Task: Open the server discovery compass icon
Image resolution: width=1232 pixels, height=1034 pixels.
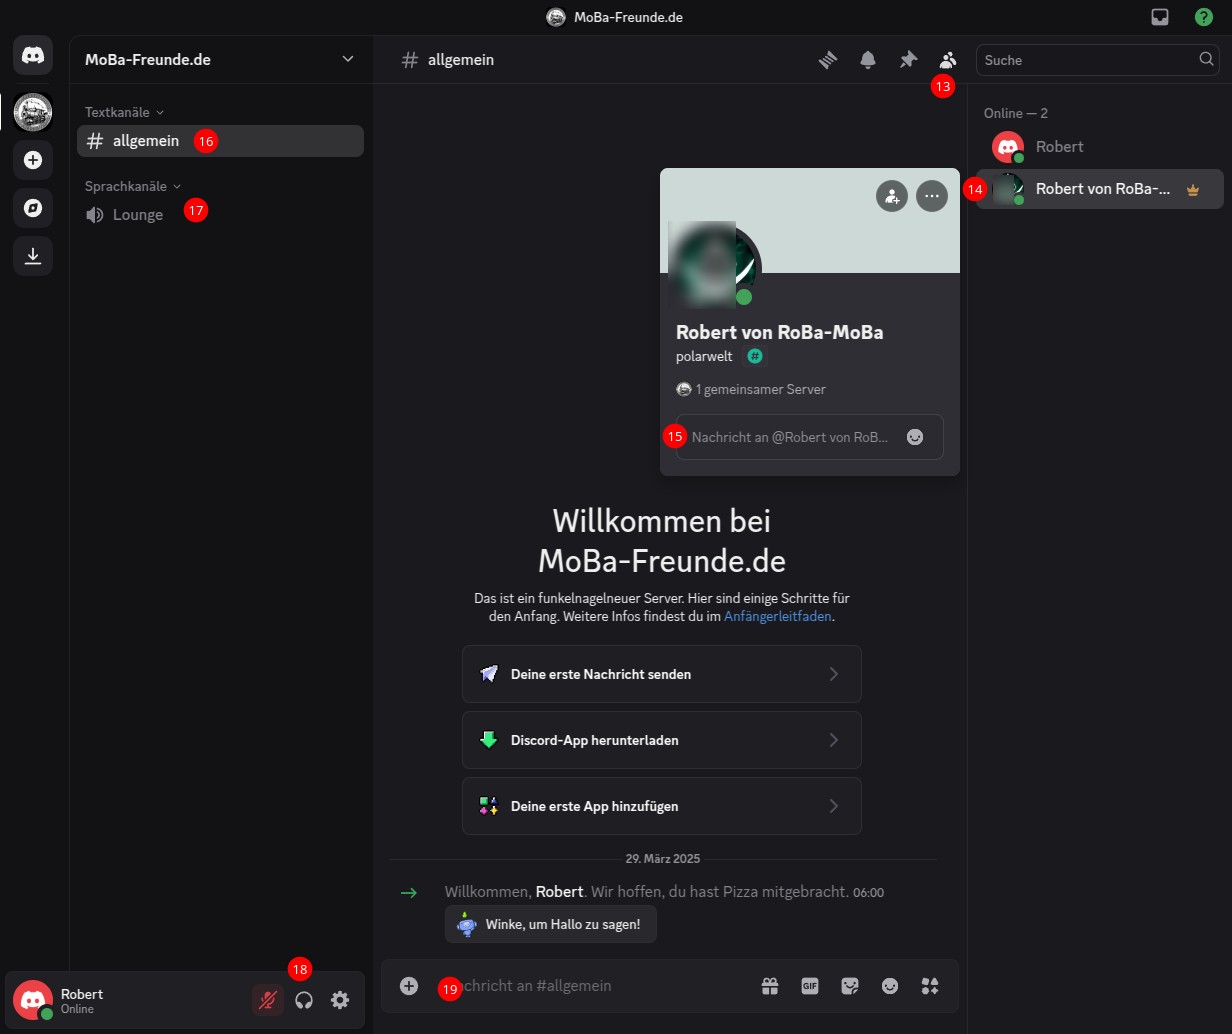Action: (33, 208)
